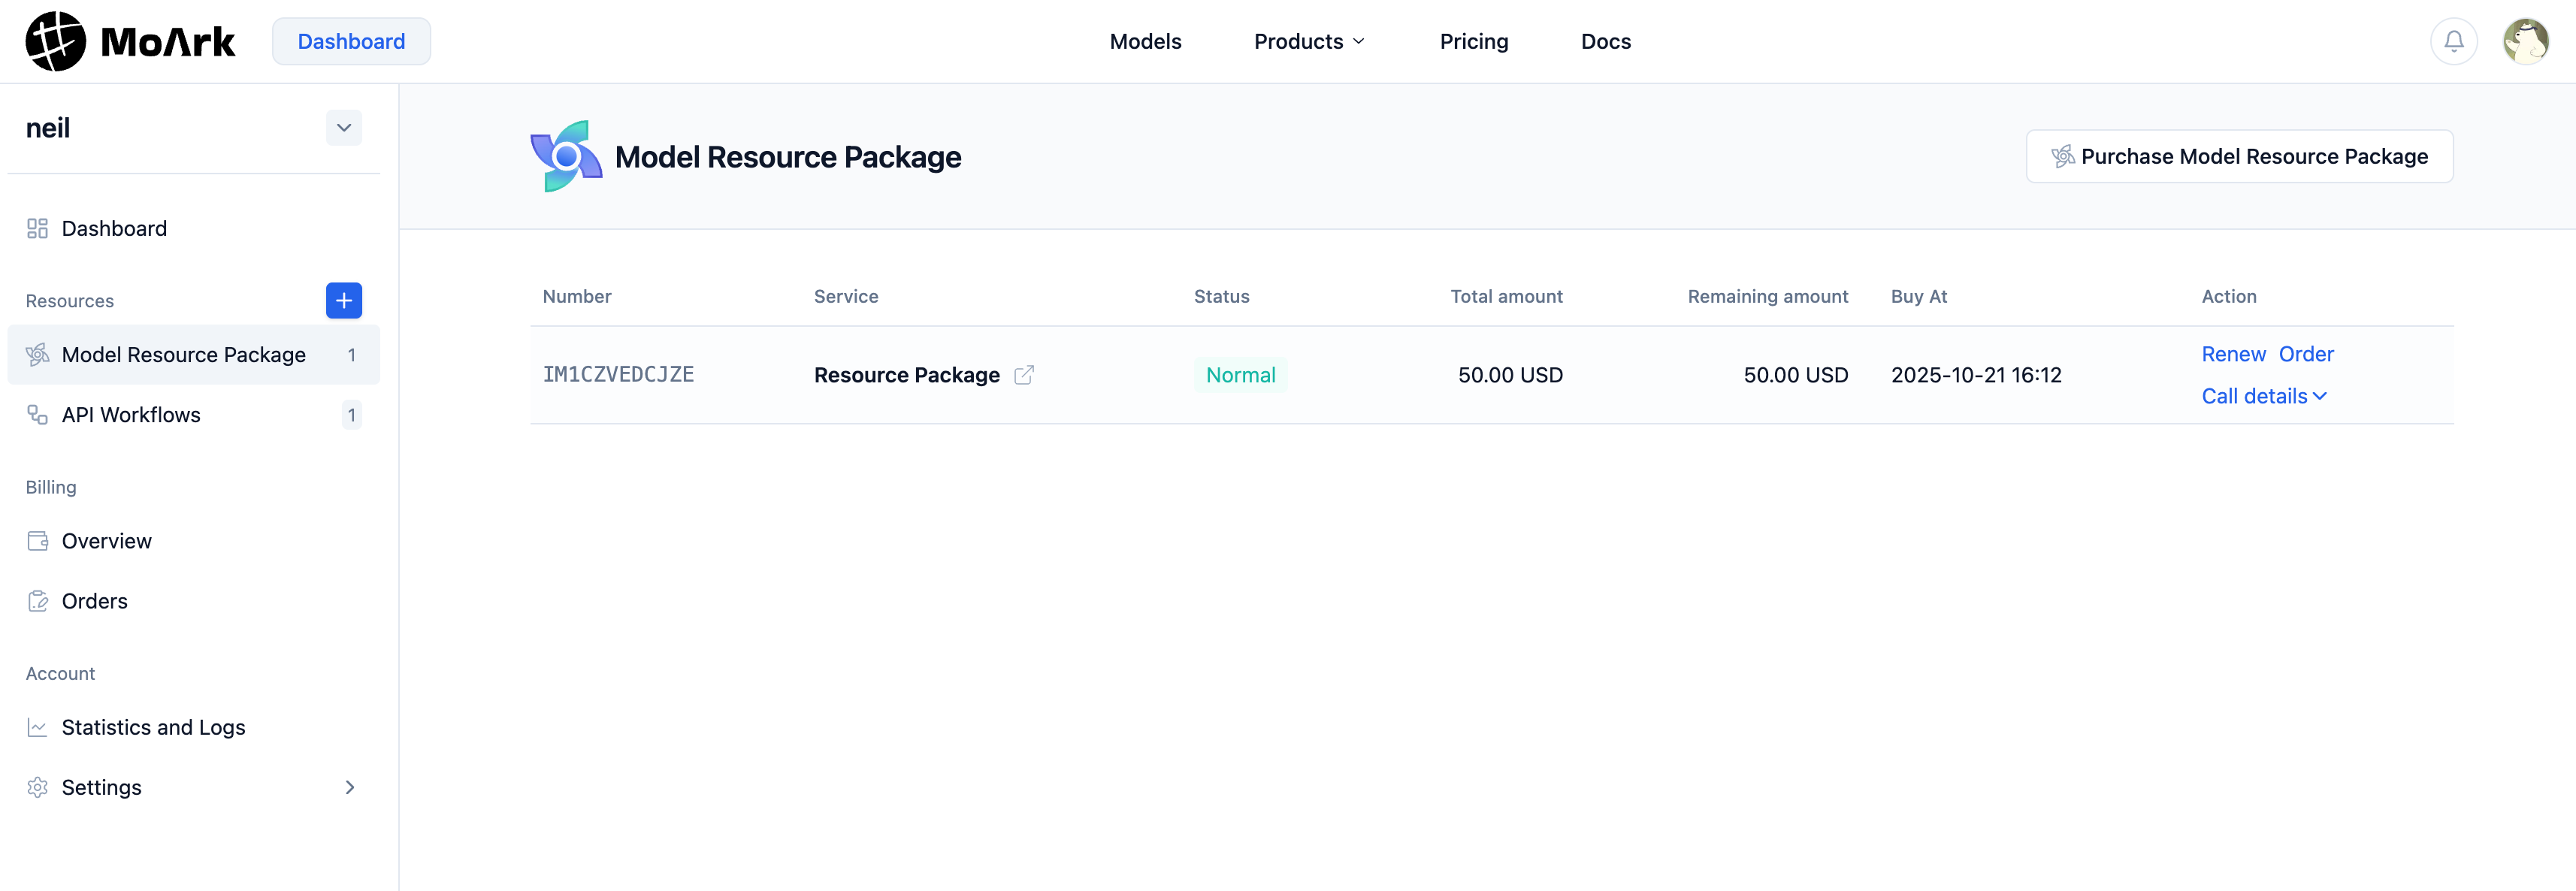Expand Call details for the package
This screenshot has height=891, width=2576.
pyautogui.click(x=2263, y=396)
